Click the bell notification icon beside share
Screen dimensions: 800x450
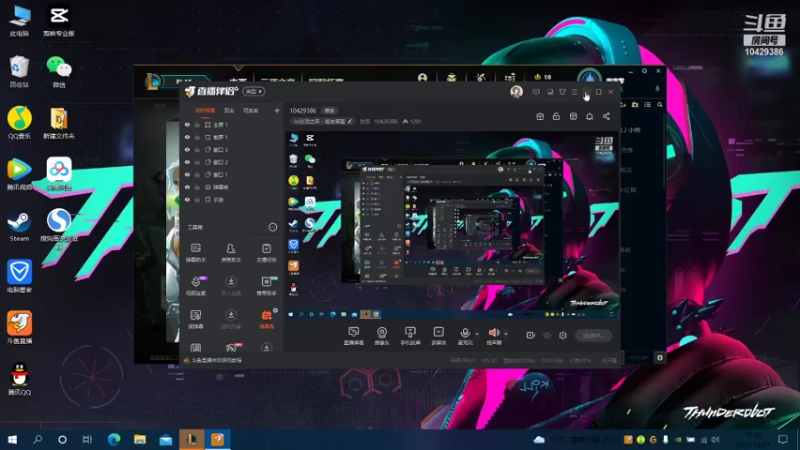click(589, 116)
